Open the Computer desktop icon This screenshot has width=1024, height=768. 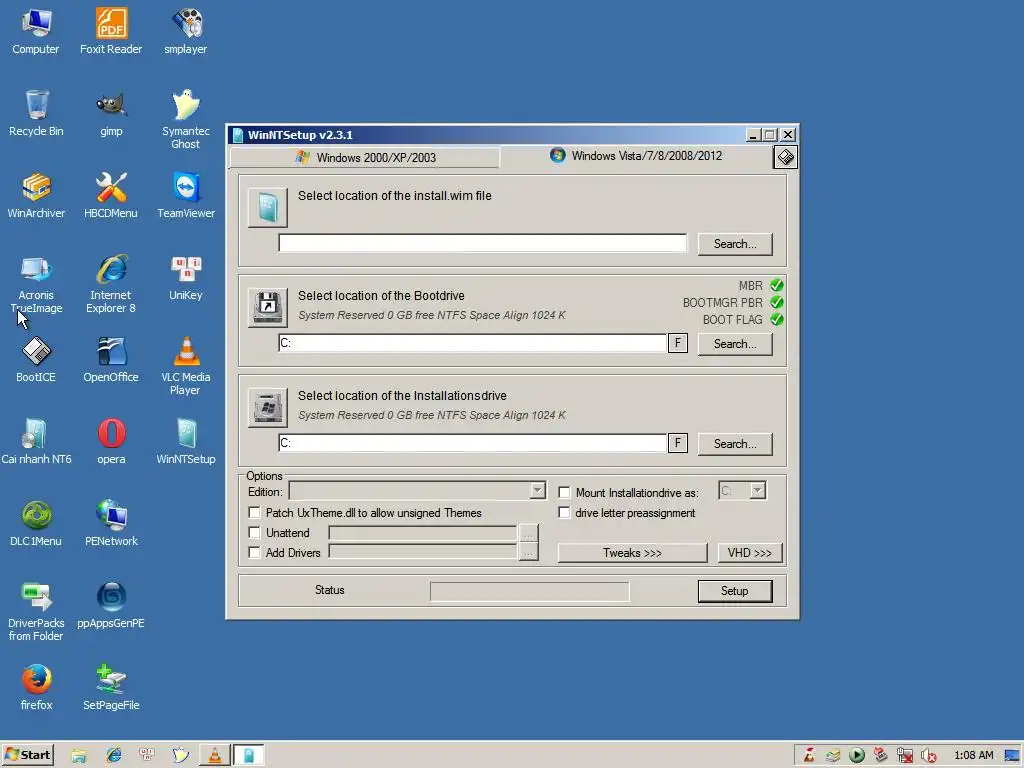tap(36, 31)
